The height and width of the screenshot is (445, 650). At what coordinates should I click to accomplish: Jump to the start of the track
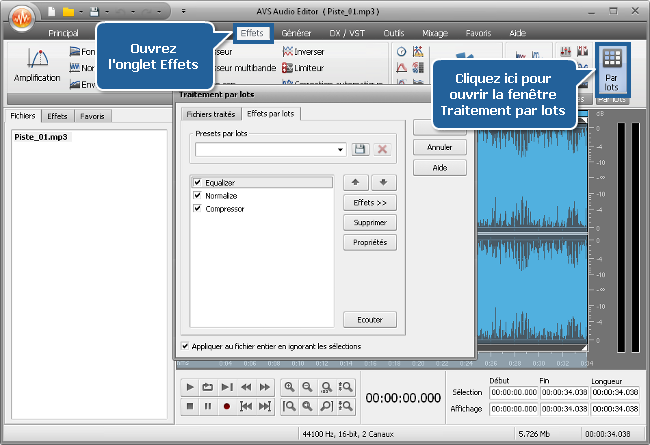pyautogui.click(x=245, y=406)
